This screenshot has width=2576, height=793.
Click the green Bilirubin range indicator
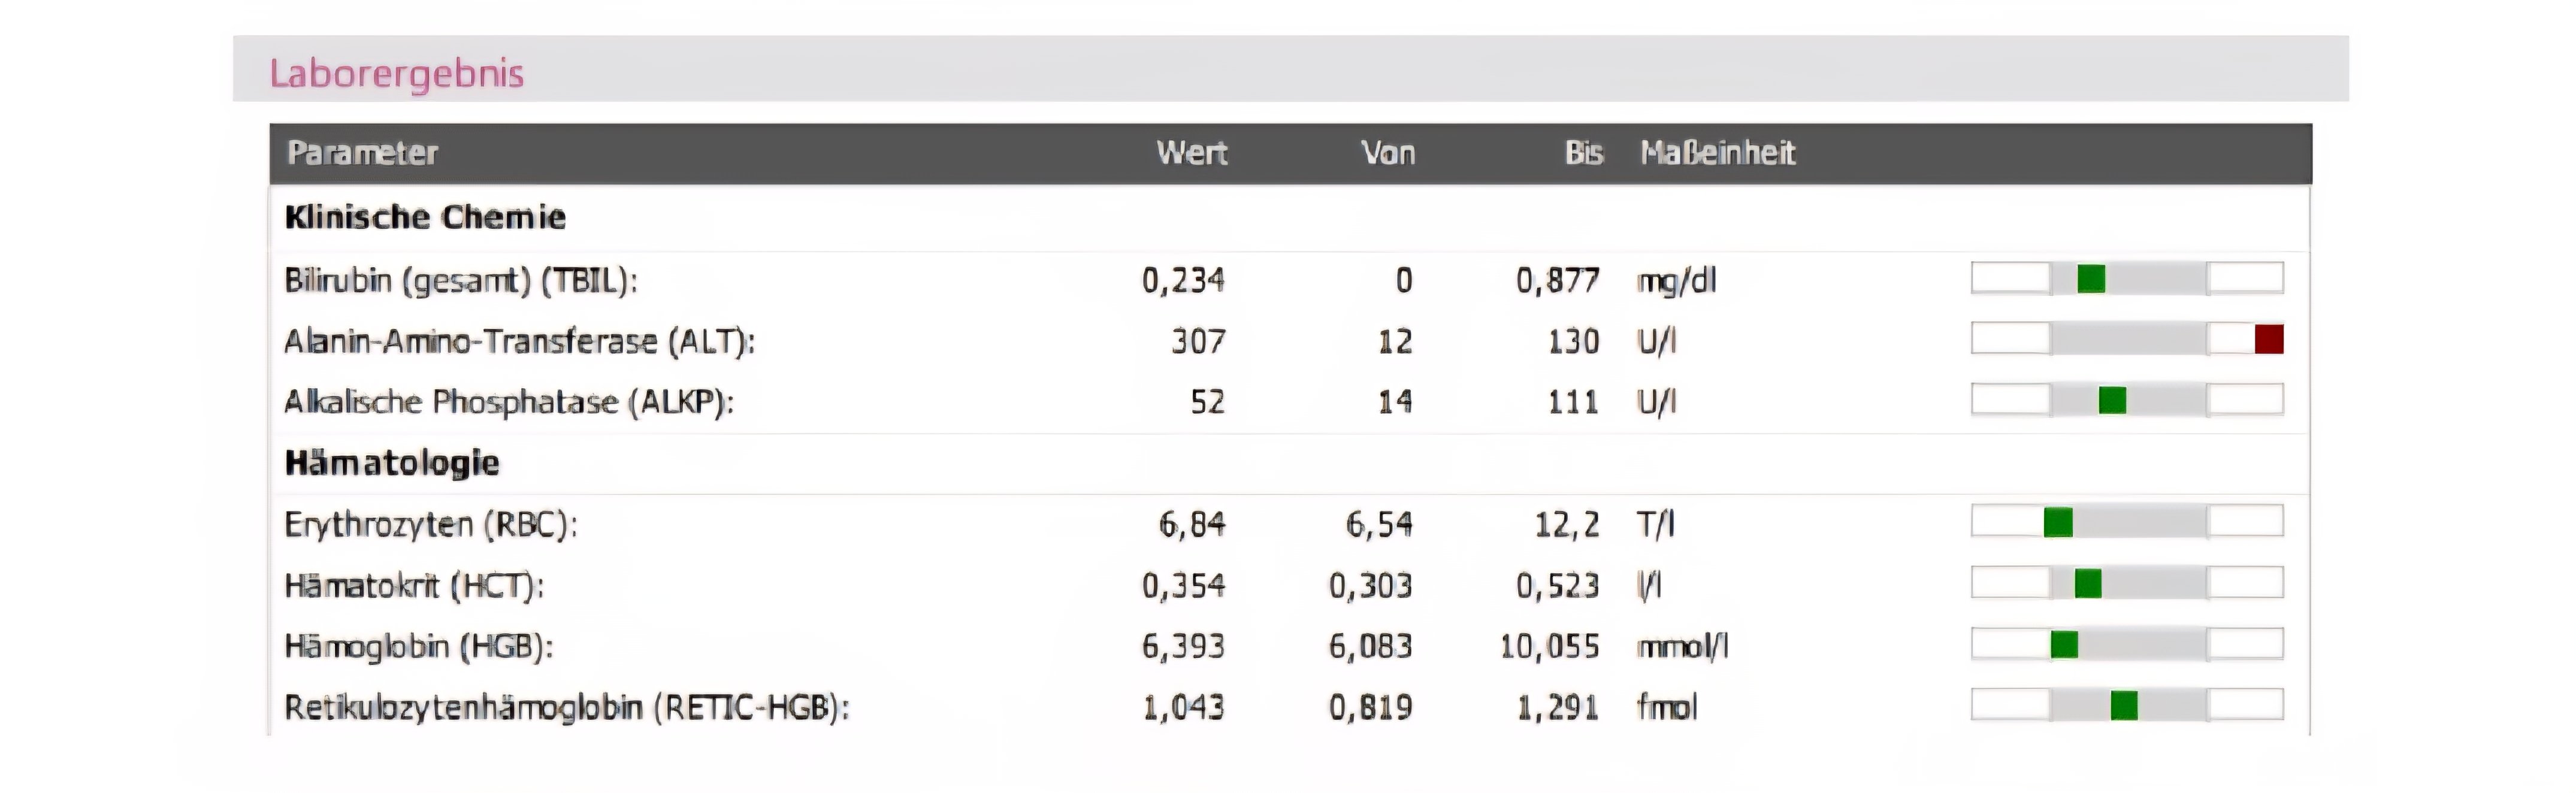[2091, 278]
